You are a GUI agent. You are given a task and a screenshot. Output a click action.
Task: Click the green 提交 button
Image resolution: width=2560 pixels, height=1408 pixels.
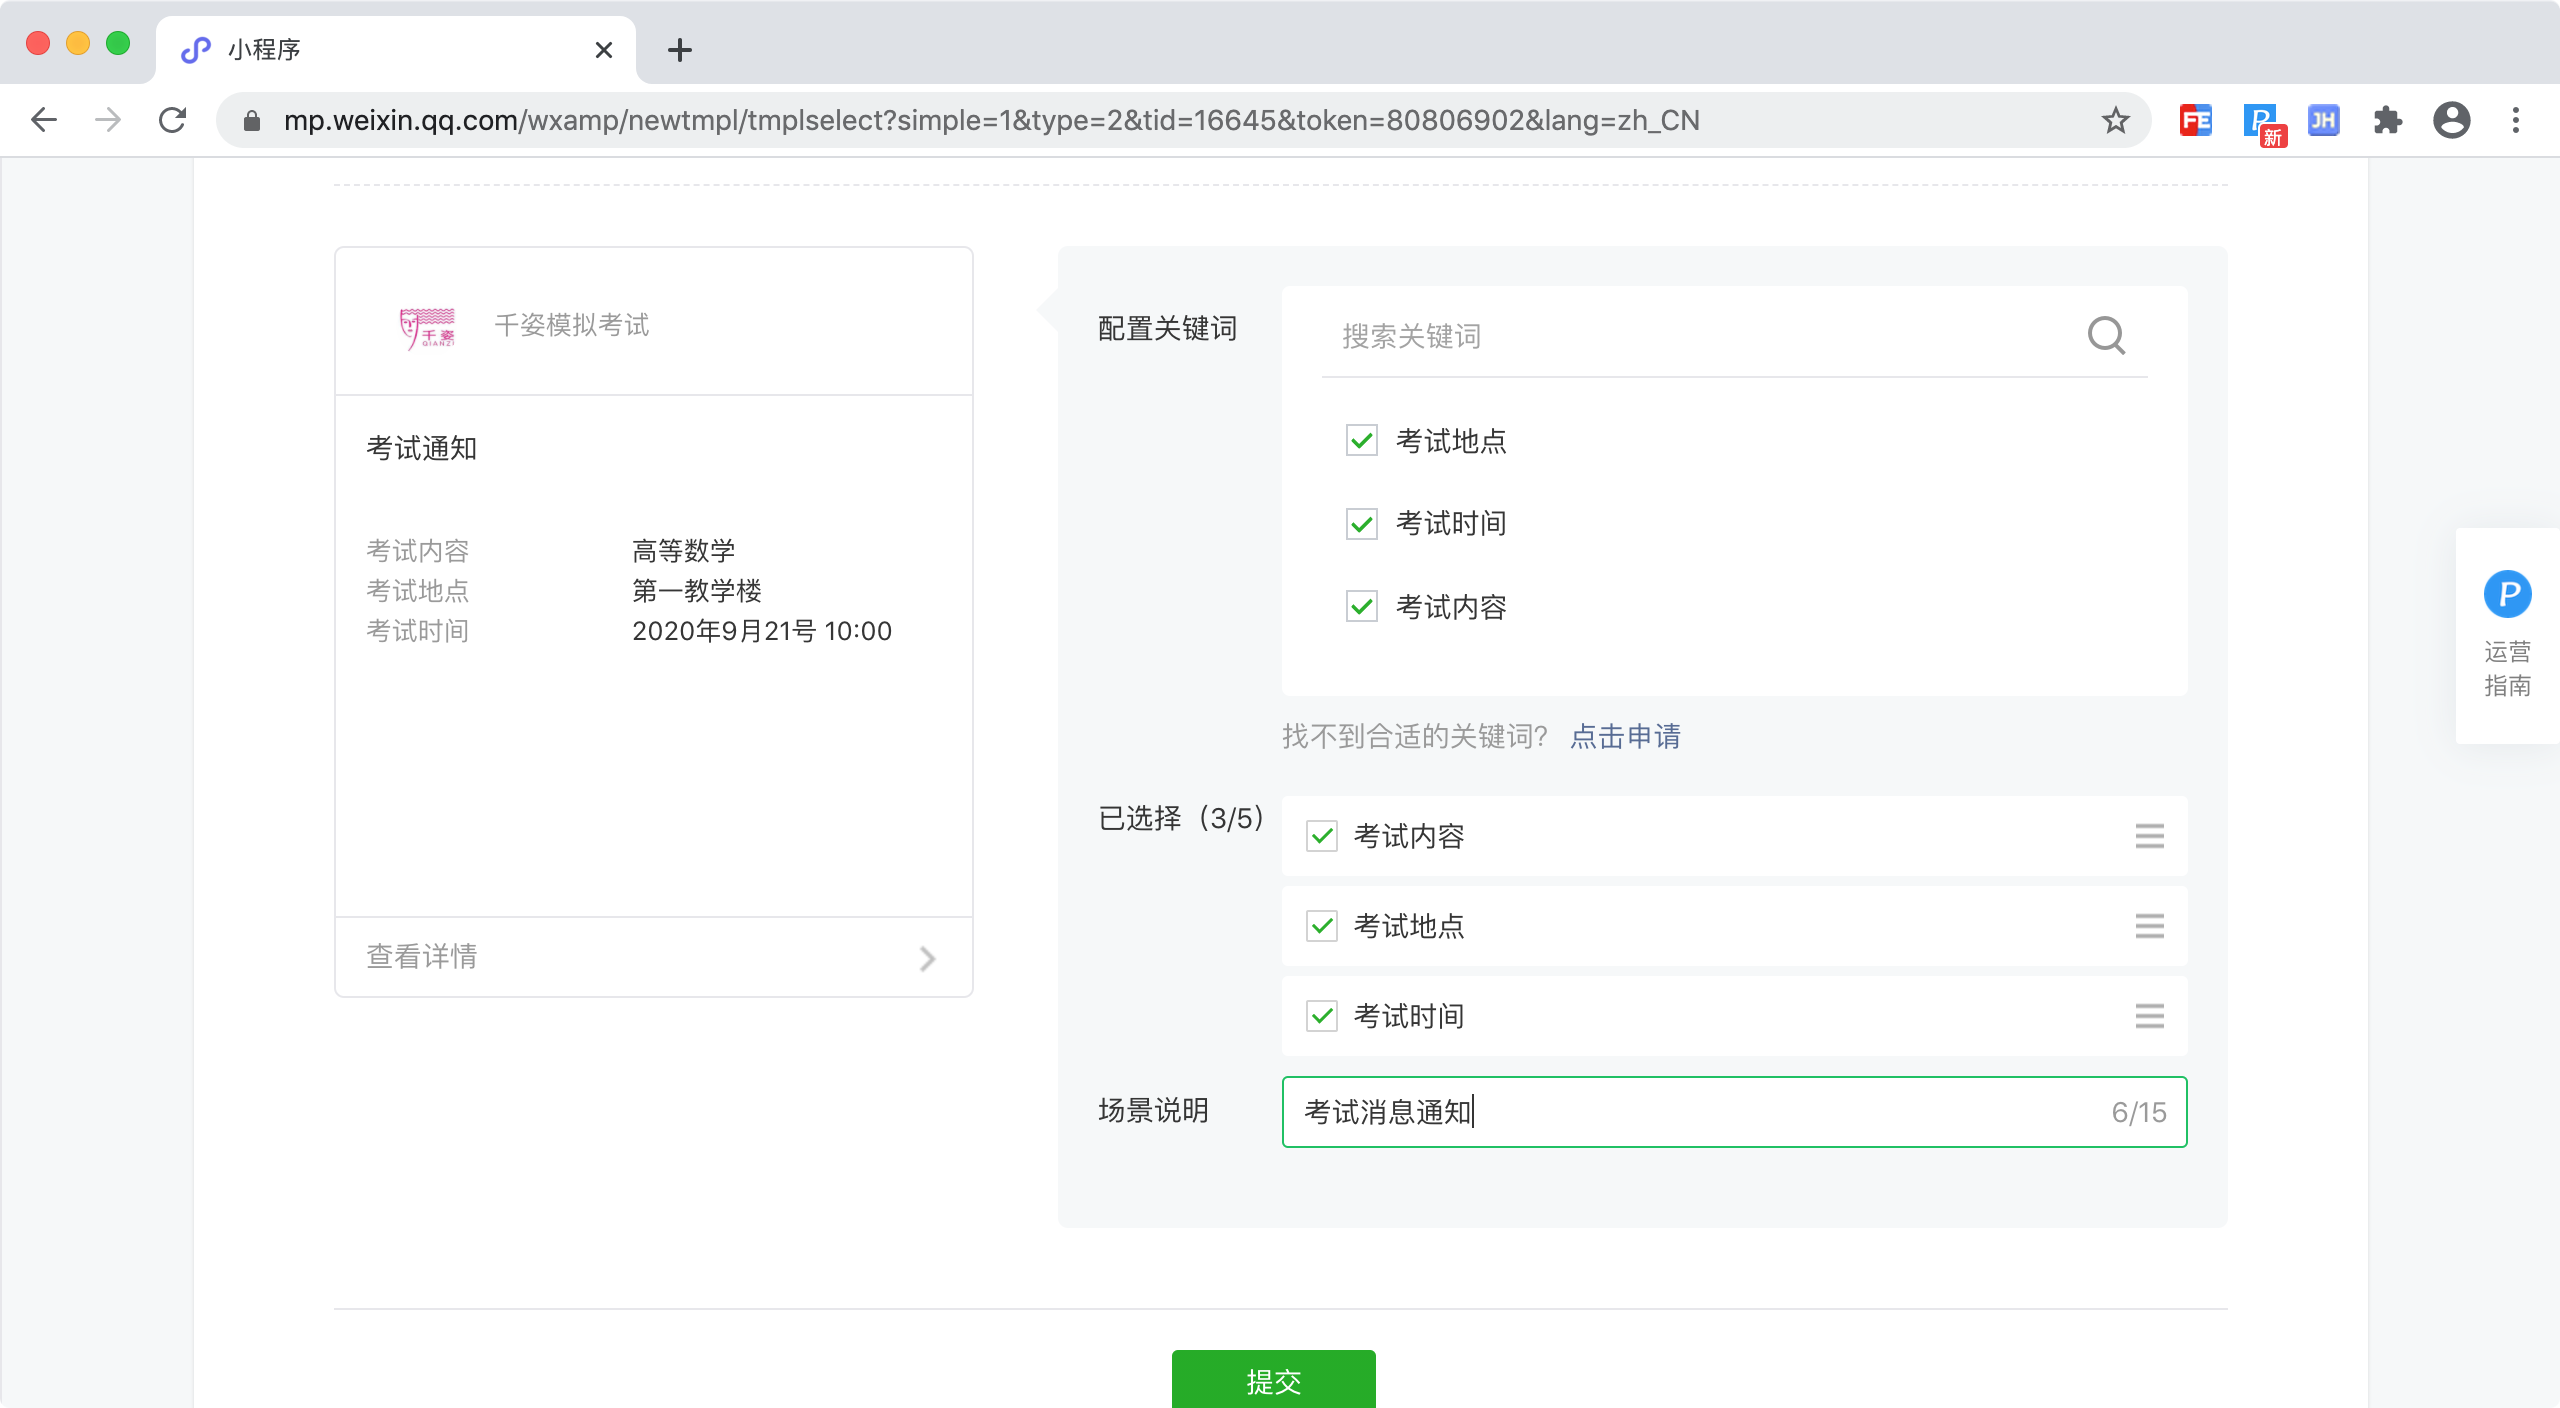(1273, 1380)
